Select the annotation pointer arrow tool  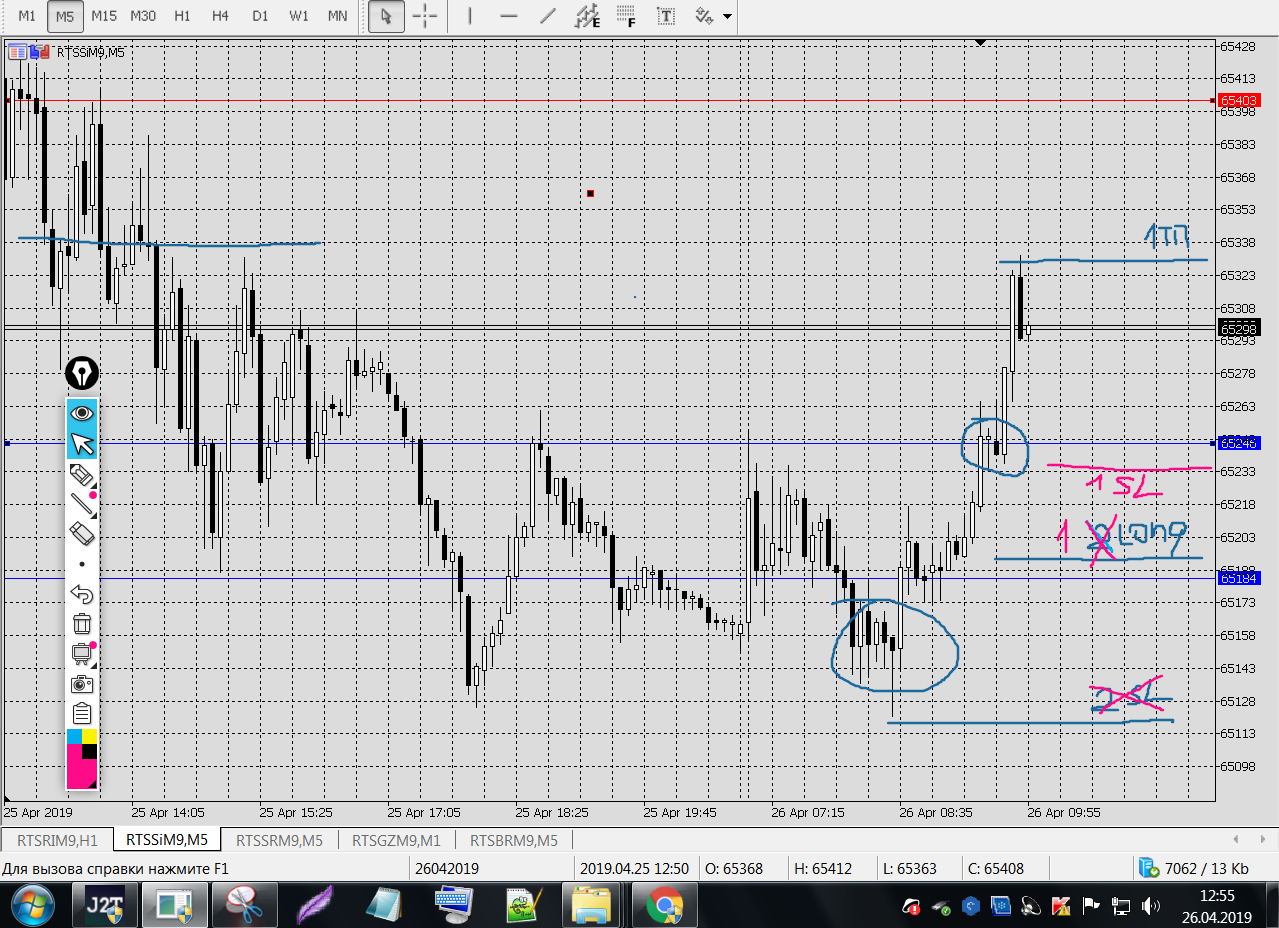(82, 443)
